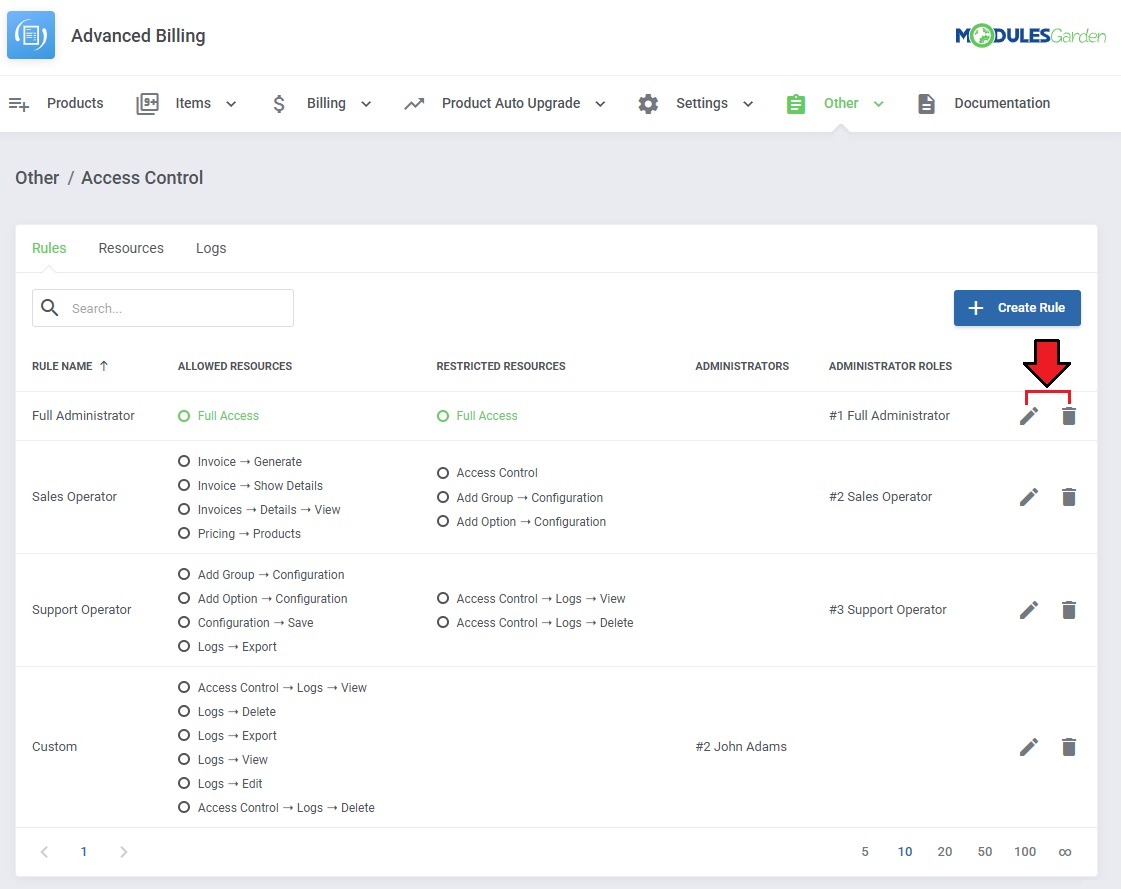Open the Products menu
Screen dimensions: 1121x889
[75, 104]
